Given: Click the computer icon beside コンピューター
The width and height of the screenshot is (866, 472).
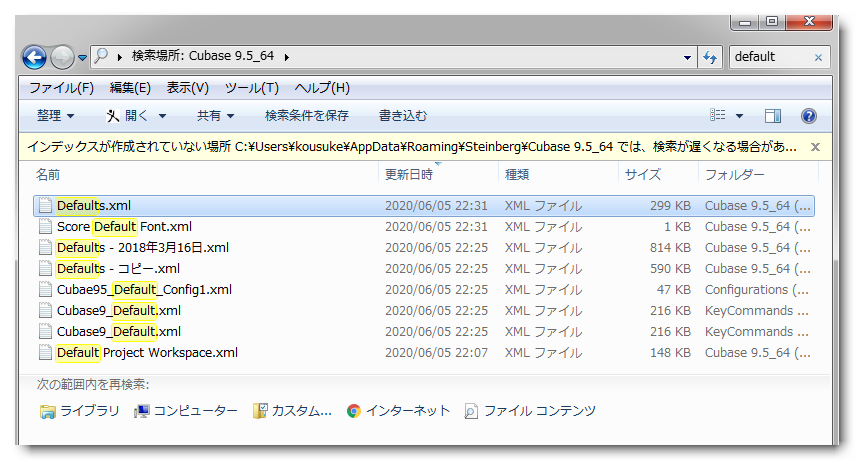Looking at the screenshot, I should (142, 411).
